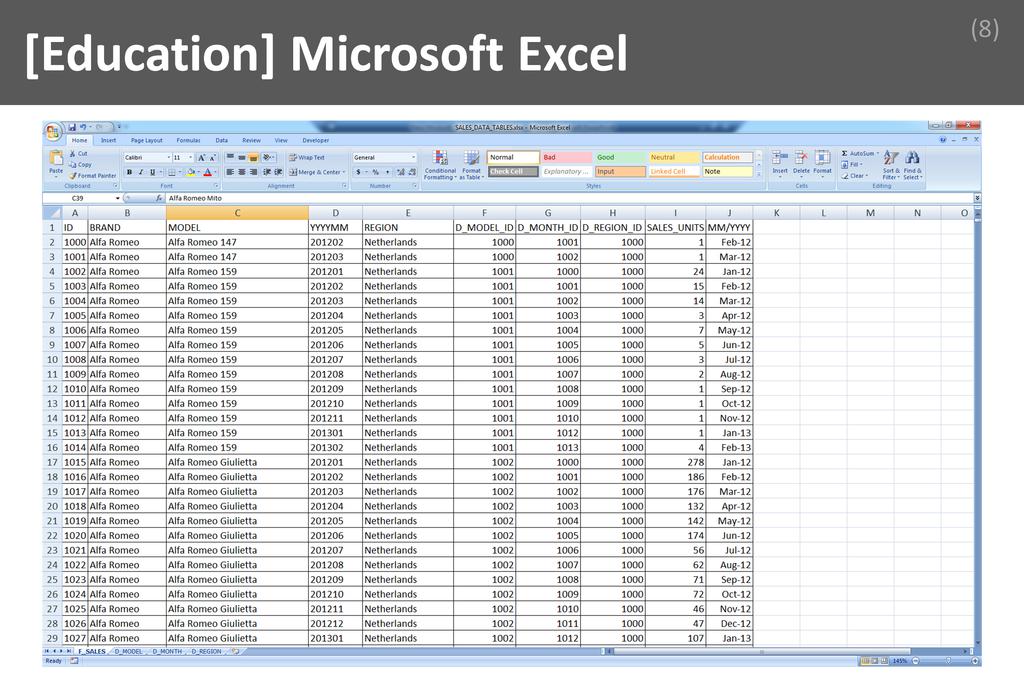Open Format as Table gallery

[x=472, y=165]
